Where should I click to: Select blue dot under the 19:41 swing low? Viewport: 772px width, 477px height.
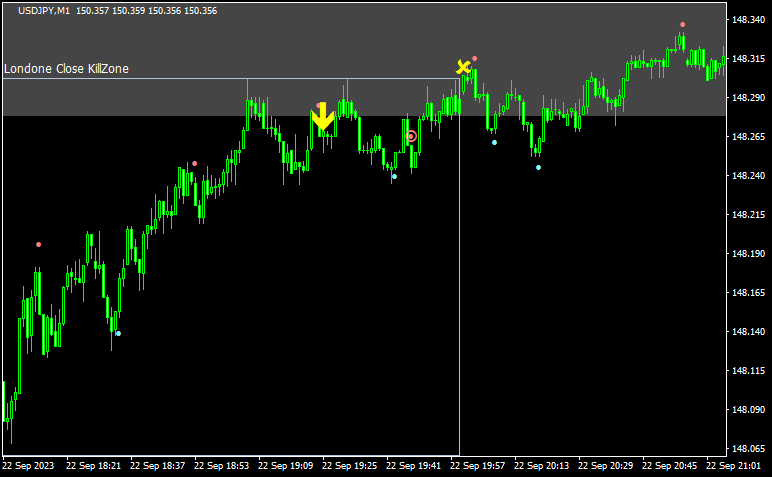394,177
